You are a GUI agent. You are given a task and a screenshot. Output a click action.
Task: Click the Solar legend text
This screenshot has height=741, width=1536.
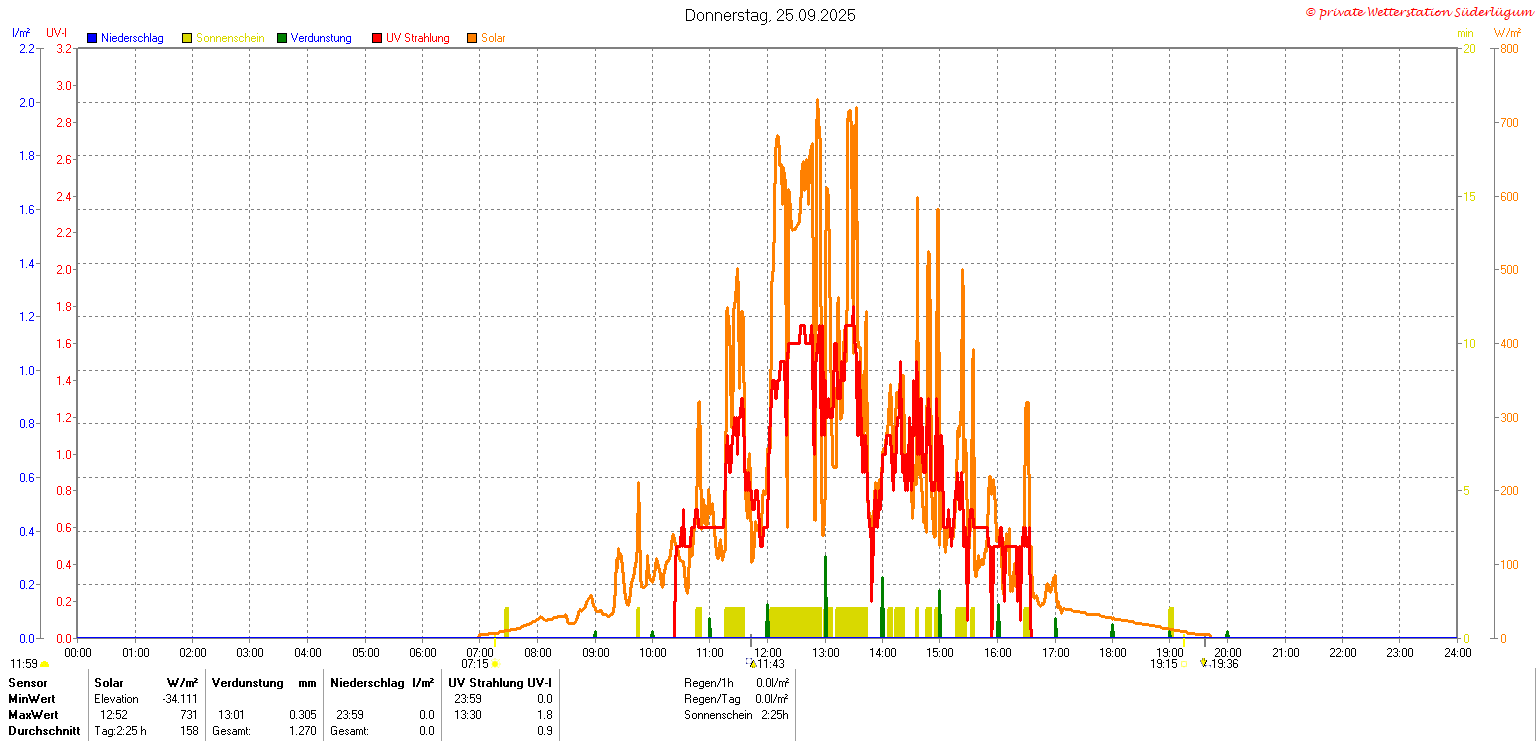(x=493, y=38)
